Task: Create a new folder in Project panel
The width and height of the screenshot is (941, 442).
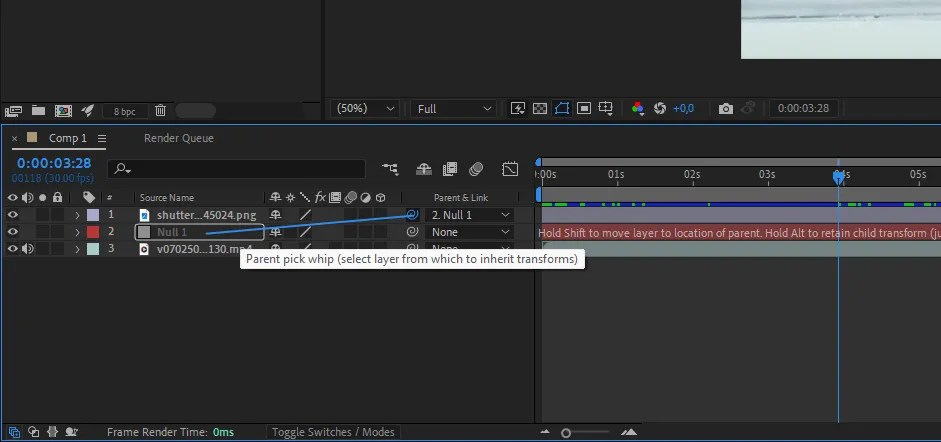Action: coord(38,110)
